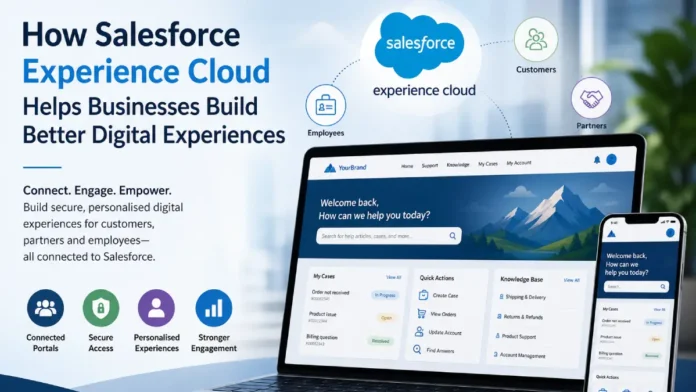Open My Cases in laptop navigation
696x392 pixels.
(488, 164)
